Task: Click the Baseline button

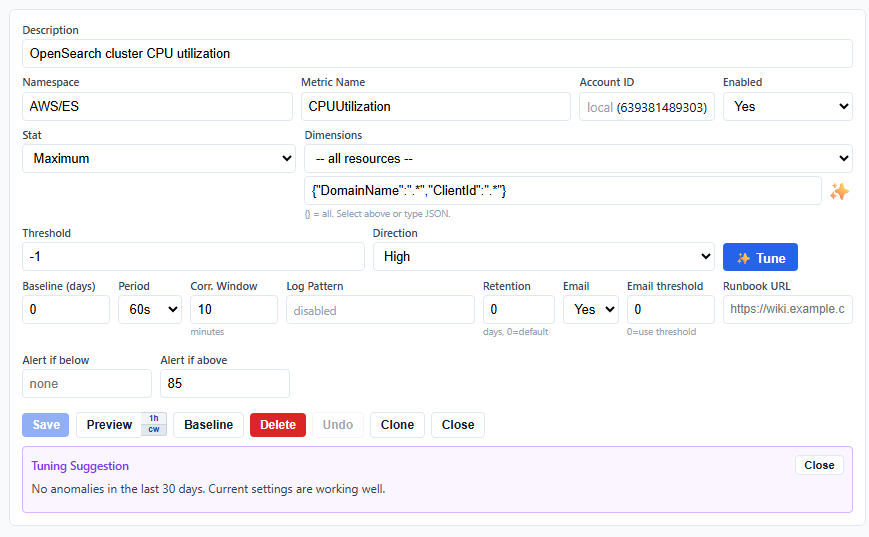Action: (208, 425)
